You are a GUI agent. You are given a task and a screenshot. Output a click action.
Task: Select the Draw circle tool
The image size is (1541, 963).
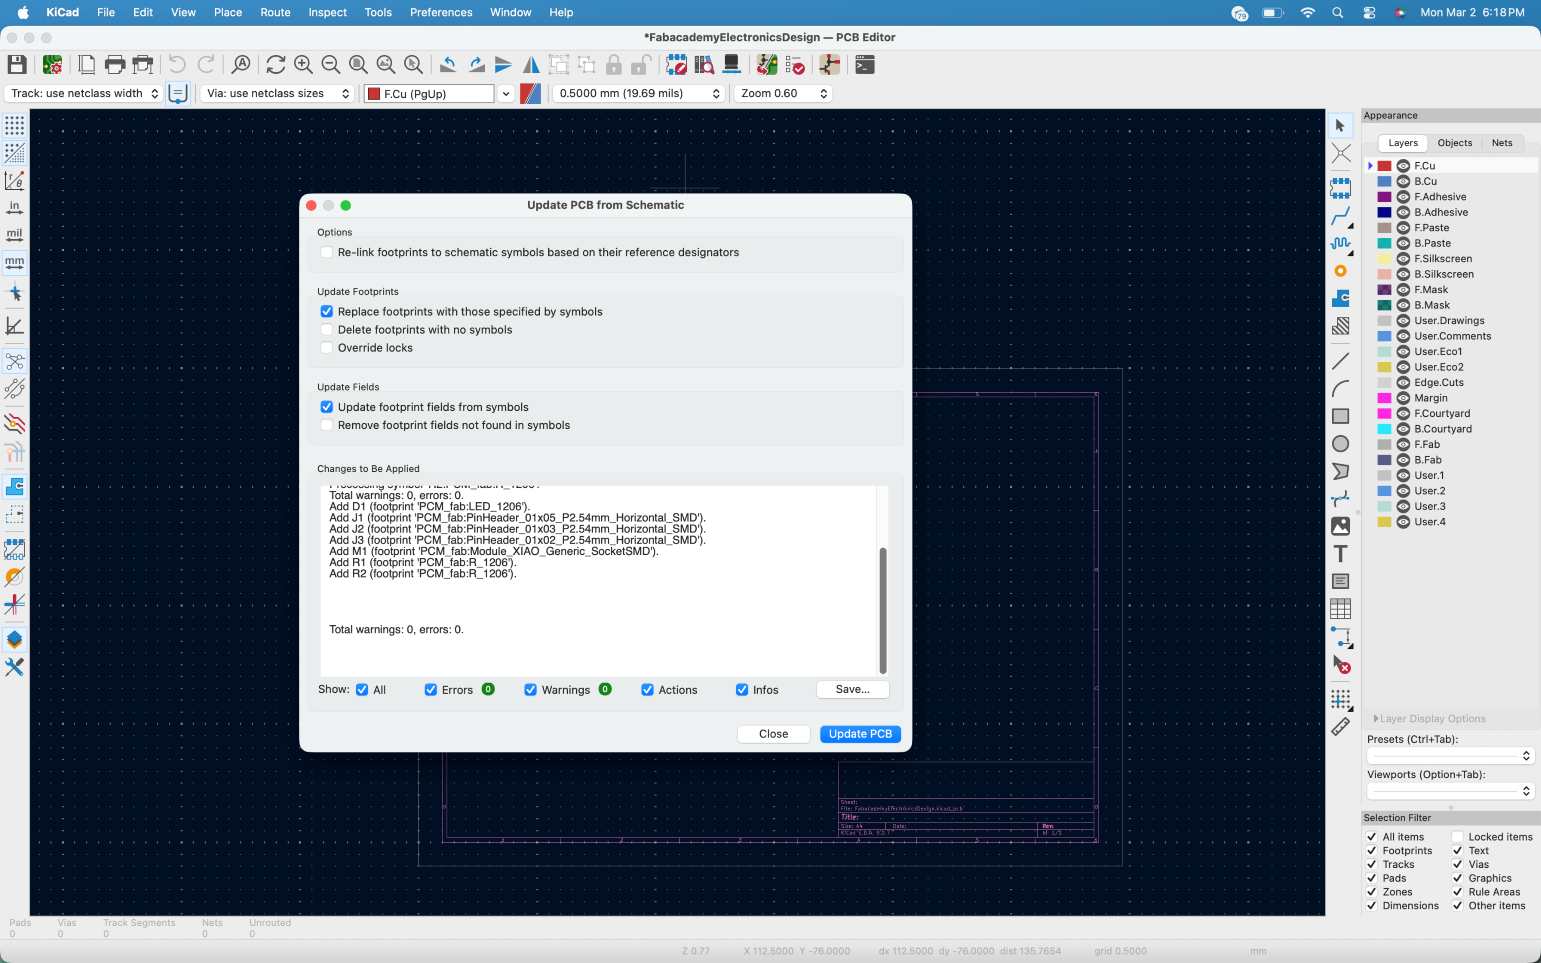point(1340,444)
